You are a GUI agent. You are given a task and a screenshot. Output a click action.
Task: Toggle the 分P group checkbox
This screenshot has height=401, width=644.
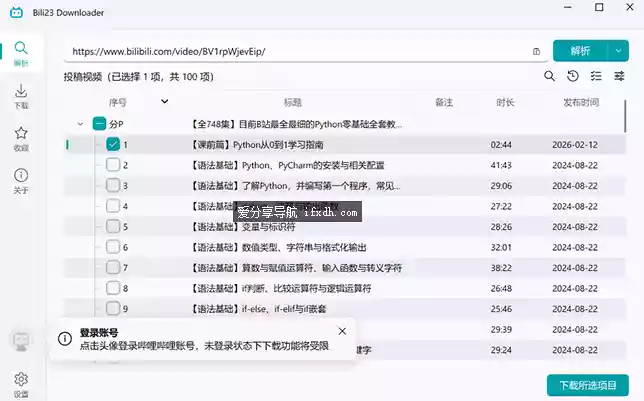pos(99,124)
